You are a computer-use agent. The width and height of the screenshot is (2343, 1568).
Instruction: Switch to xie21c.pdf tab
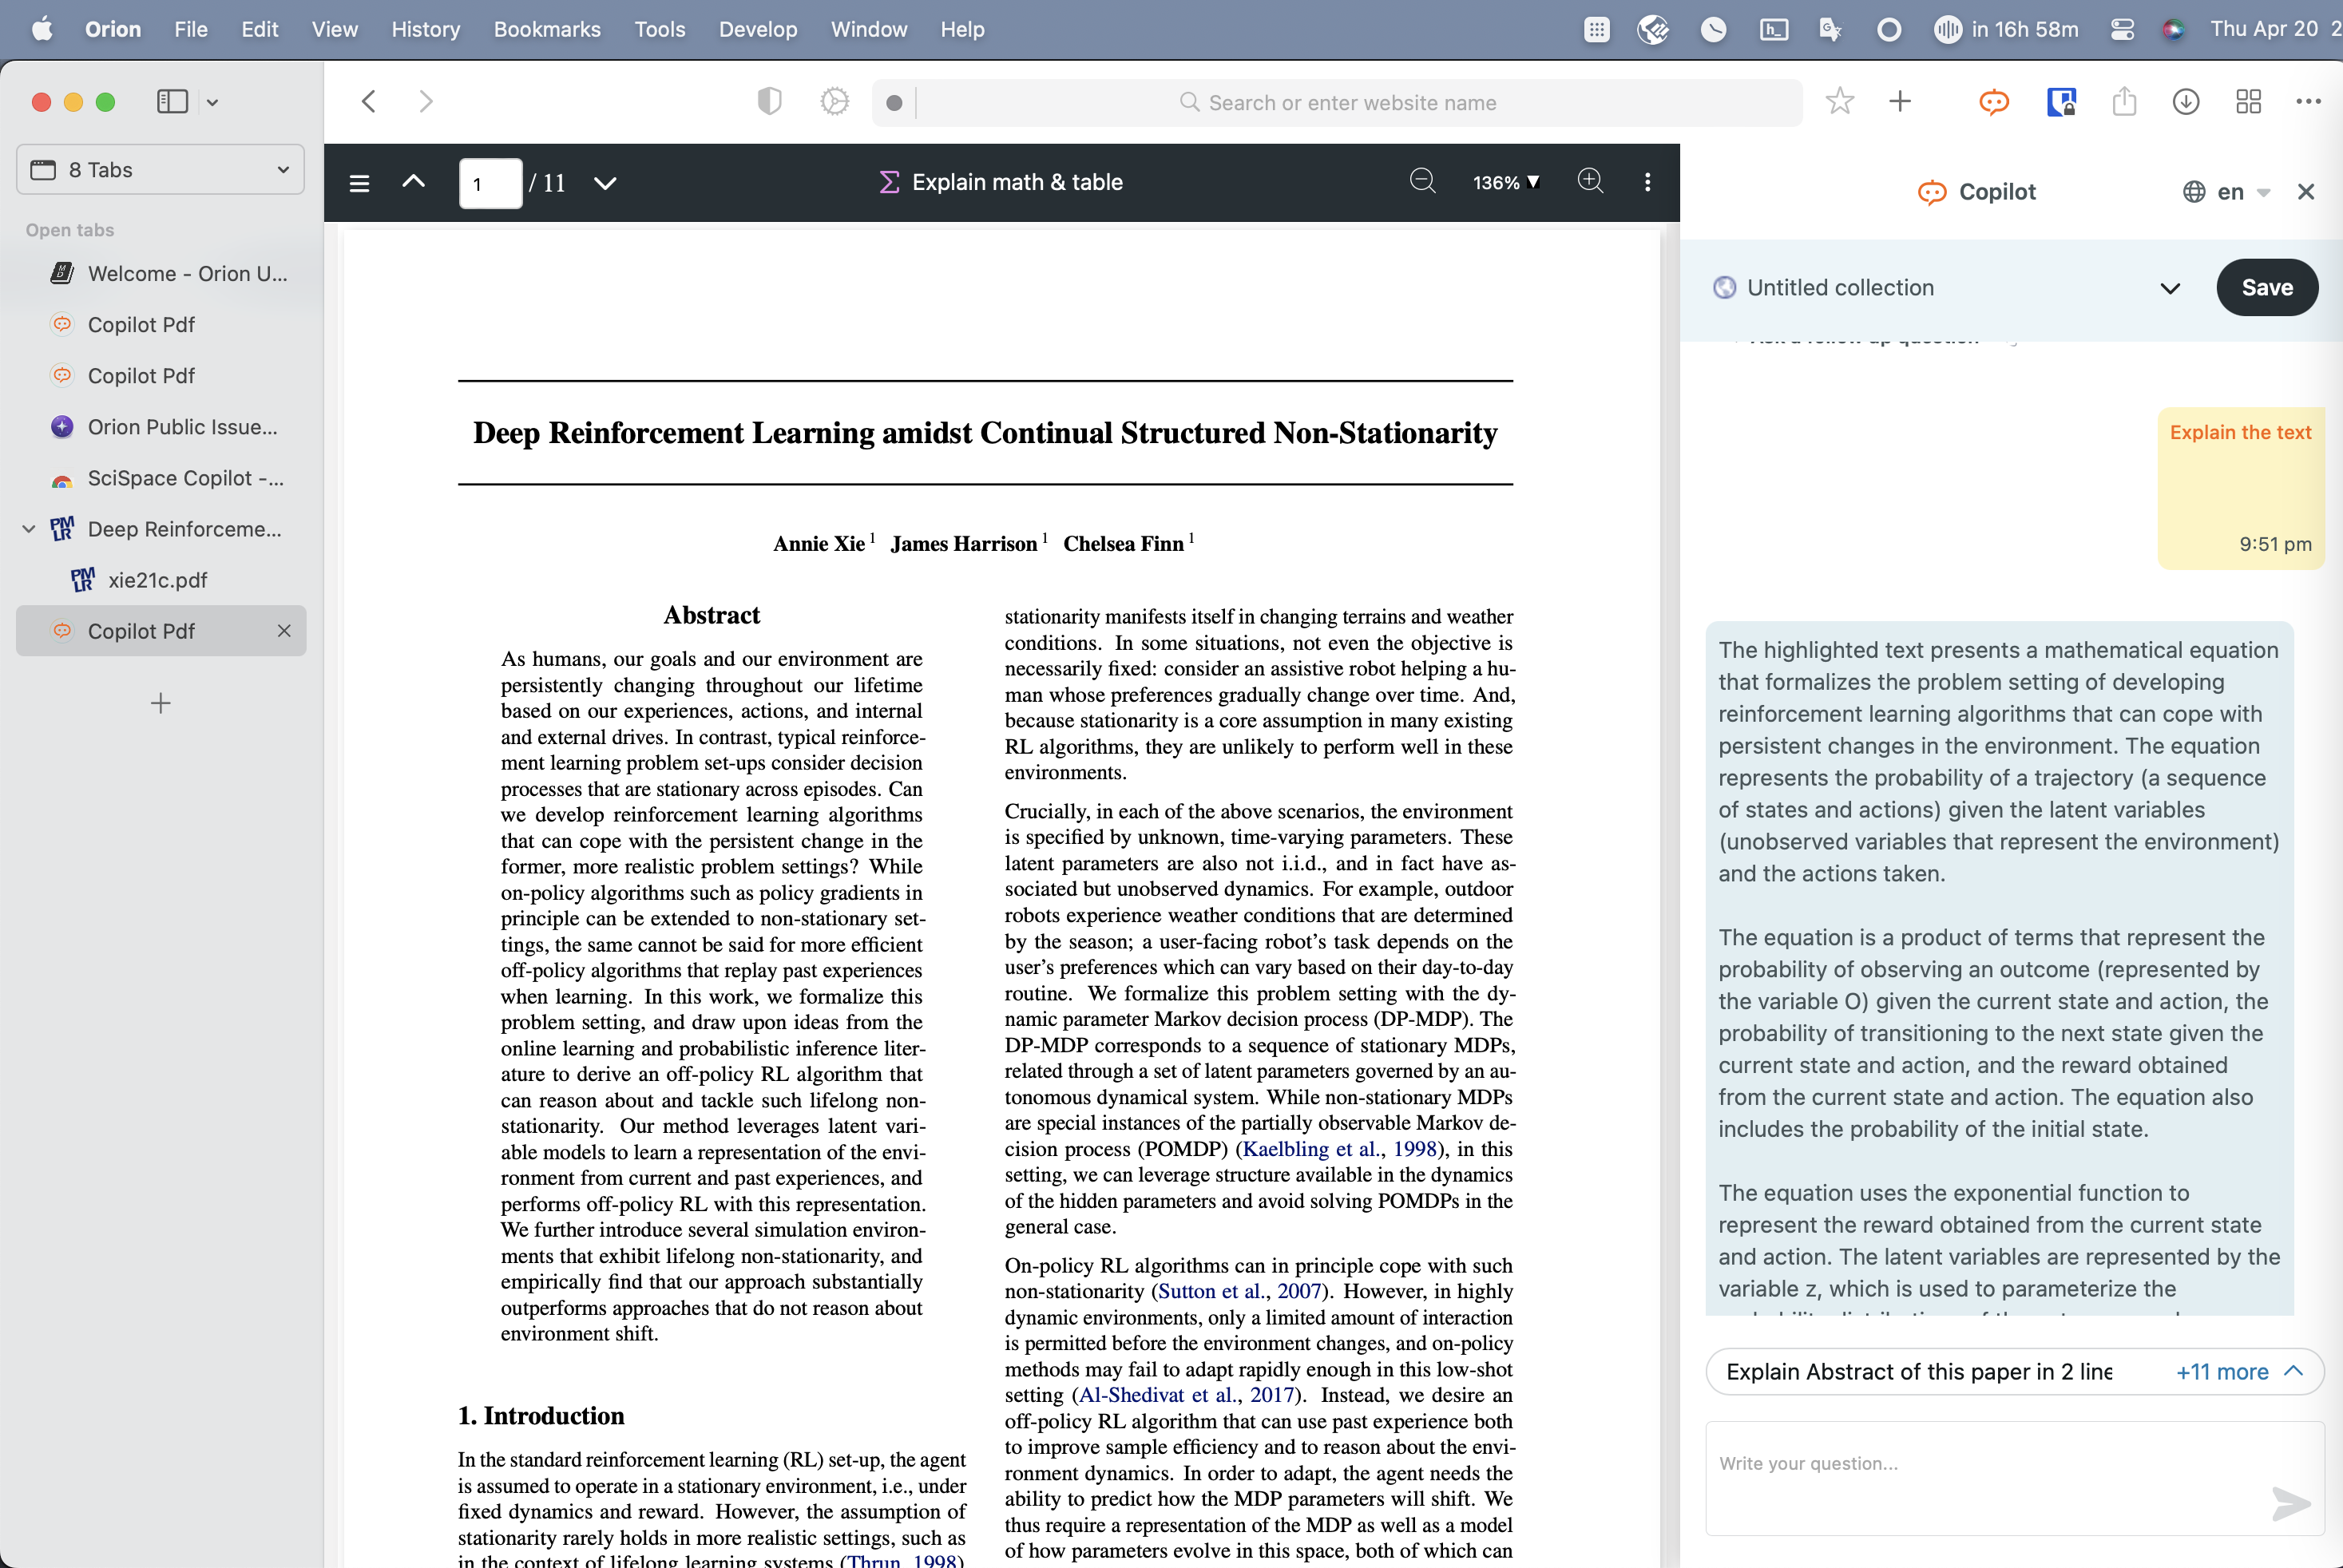(157, 580)
